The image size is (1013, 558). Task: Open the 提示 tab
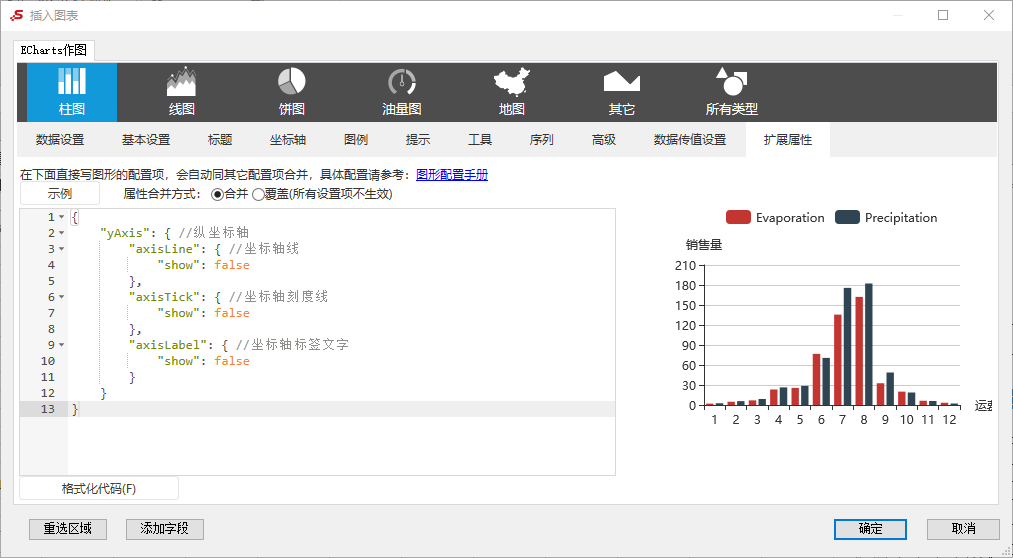(x=418, y=140)
